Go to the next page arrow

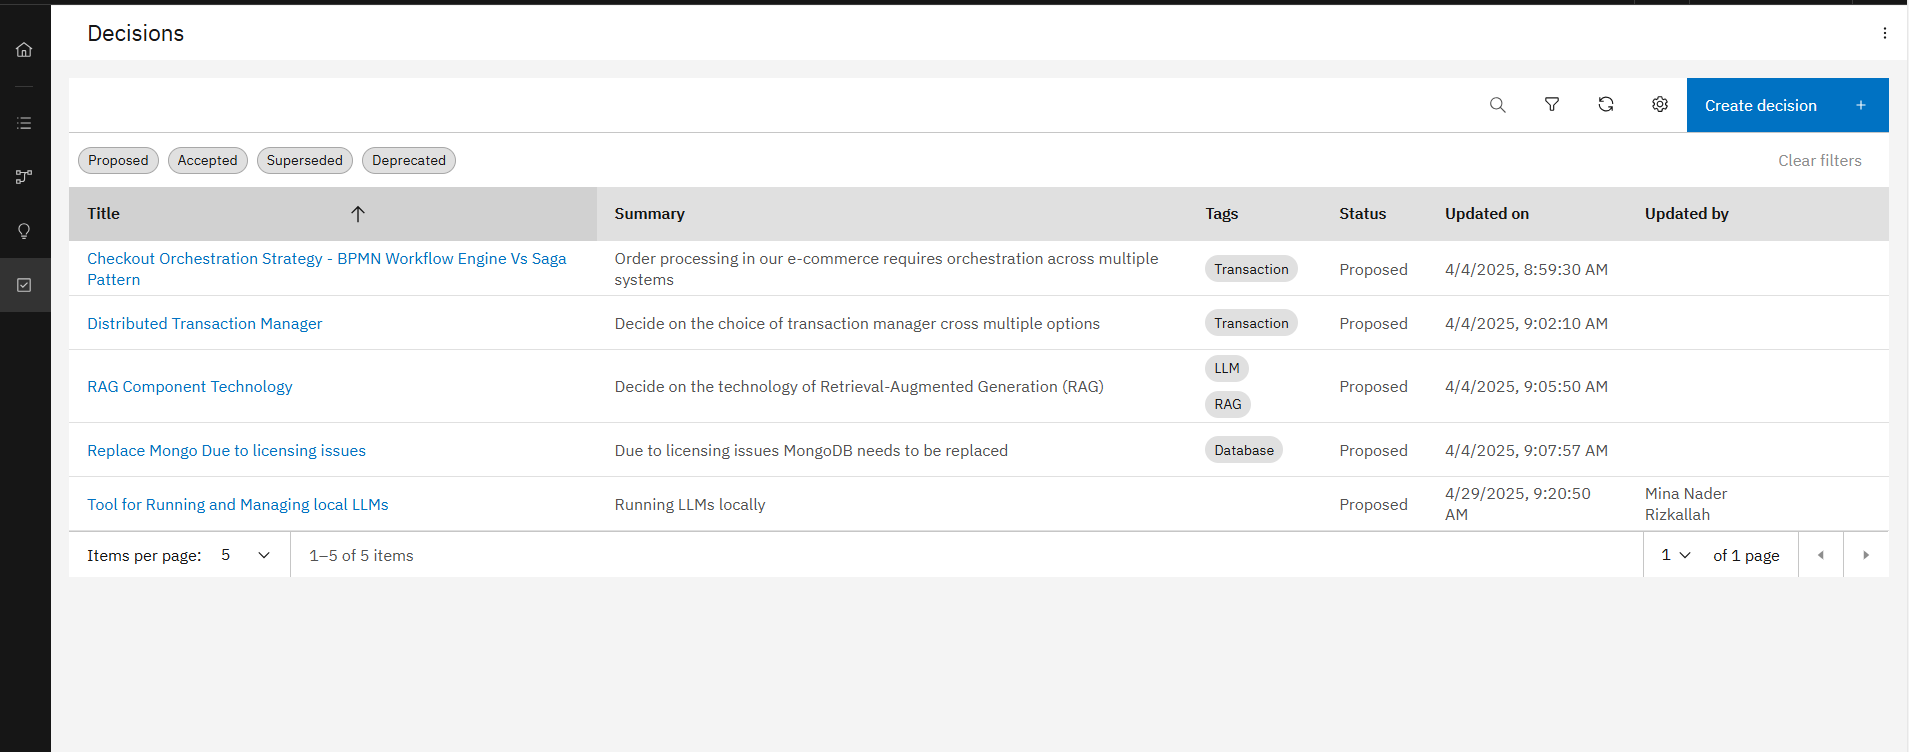pos(1865,555)
